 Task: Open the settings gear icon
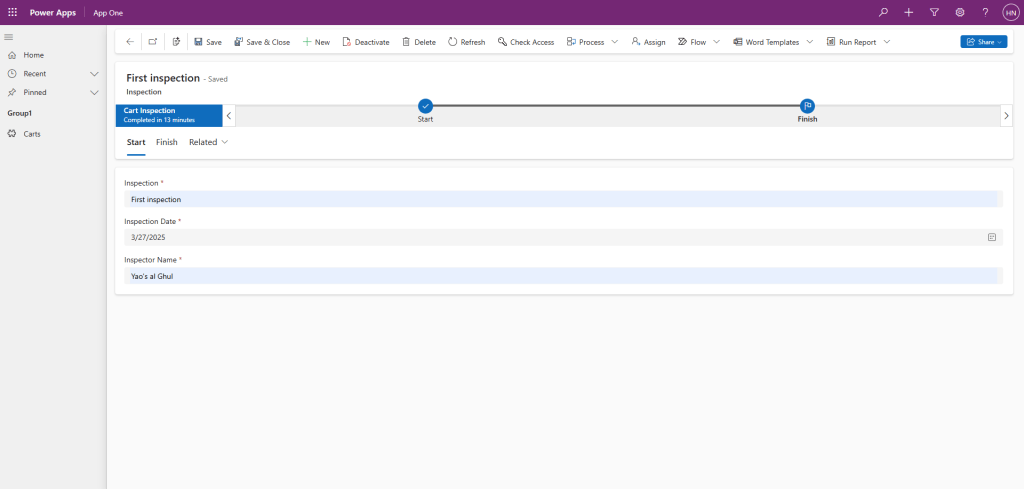[x=960, y=12]
